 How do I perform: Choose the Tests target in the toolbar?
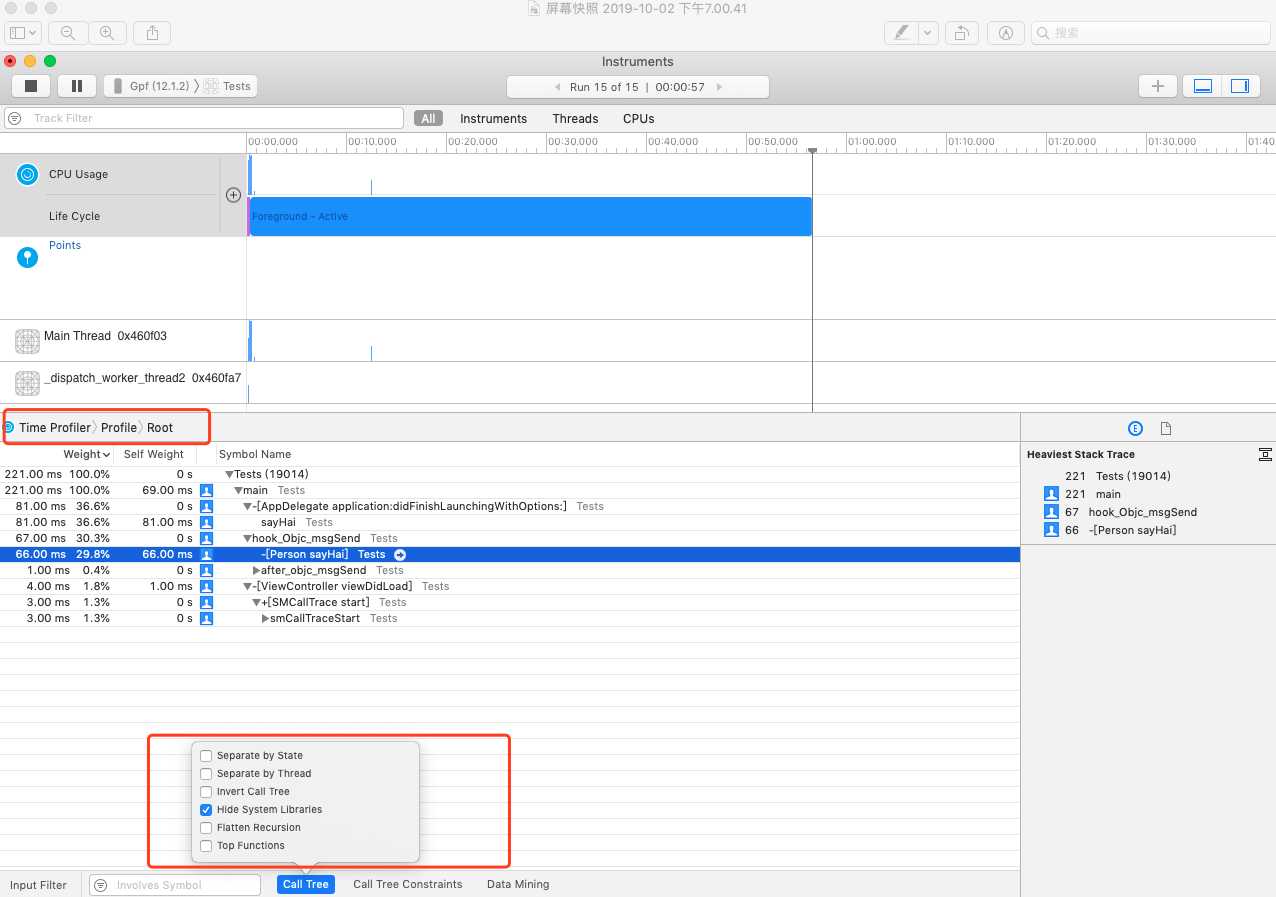point(228,86)
